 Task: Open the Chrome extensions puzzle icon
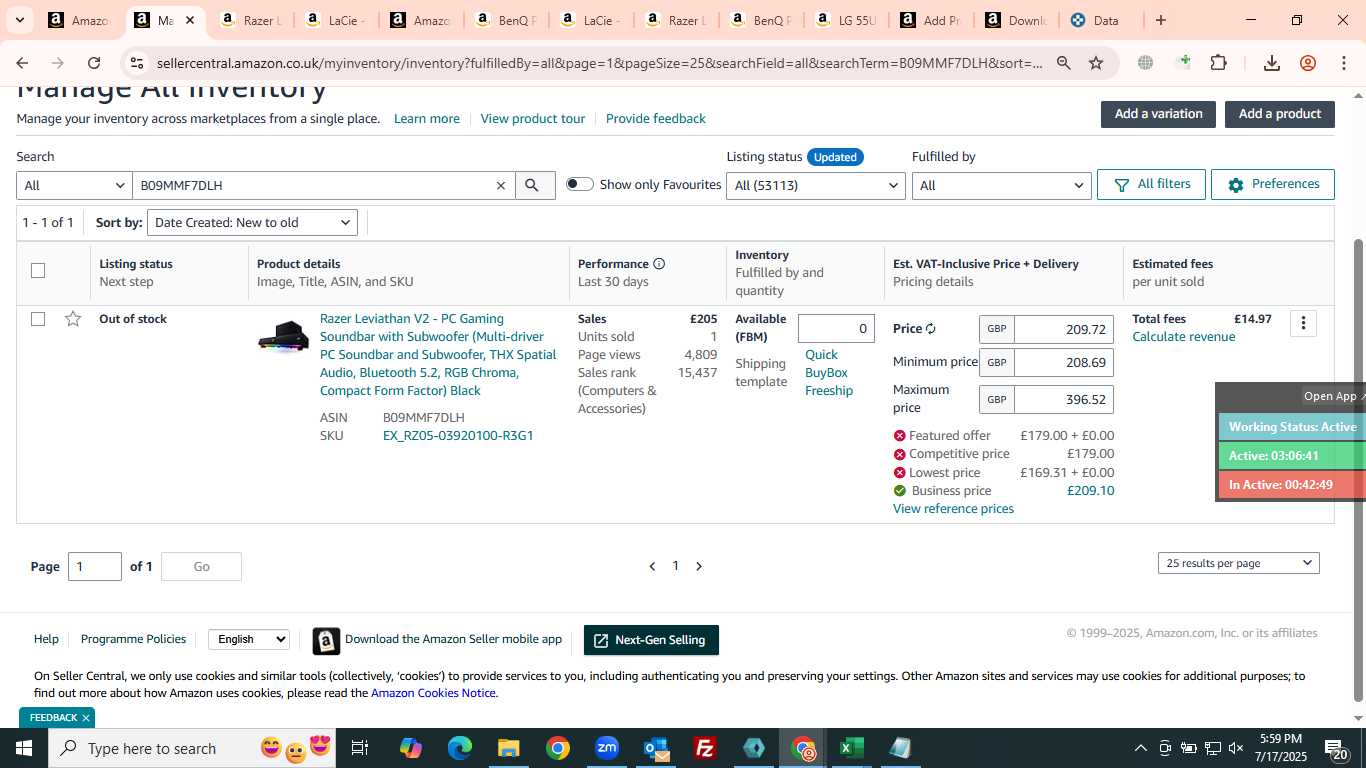coord(1218,63)
